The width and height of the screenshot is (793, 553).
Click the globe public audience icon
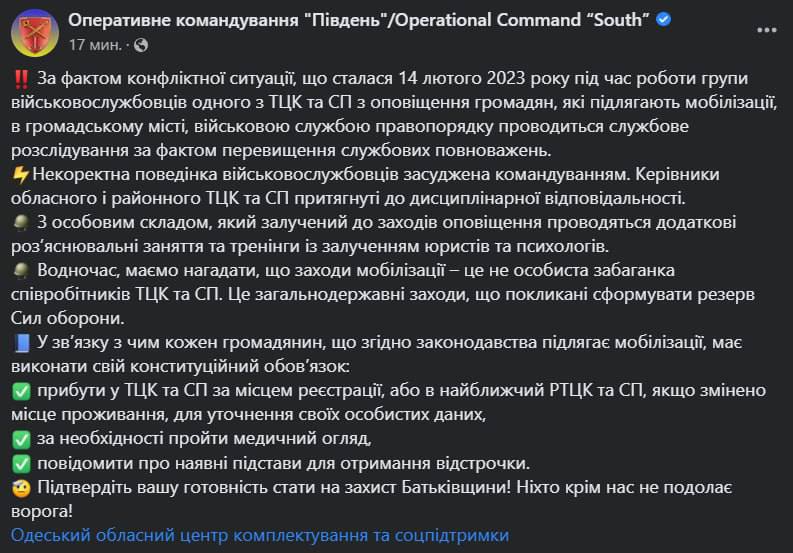pos(139,45)
